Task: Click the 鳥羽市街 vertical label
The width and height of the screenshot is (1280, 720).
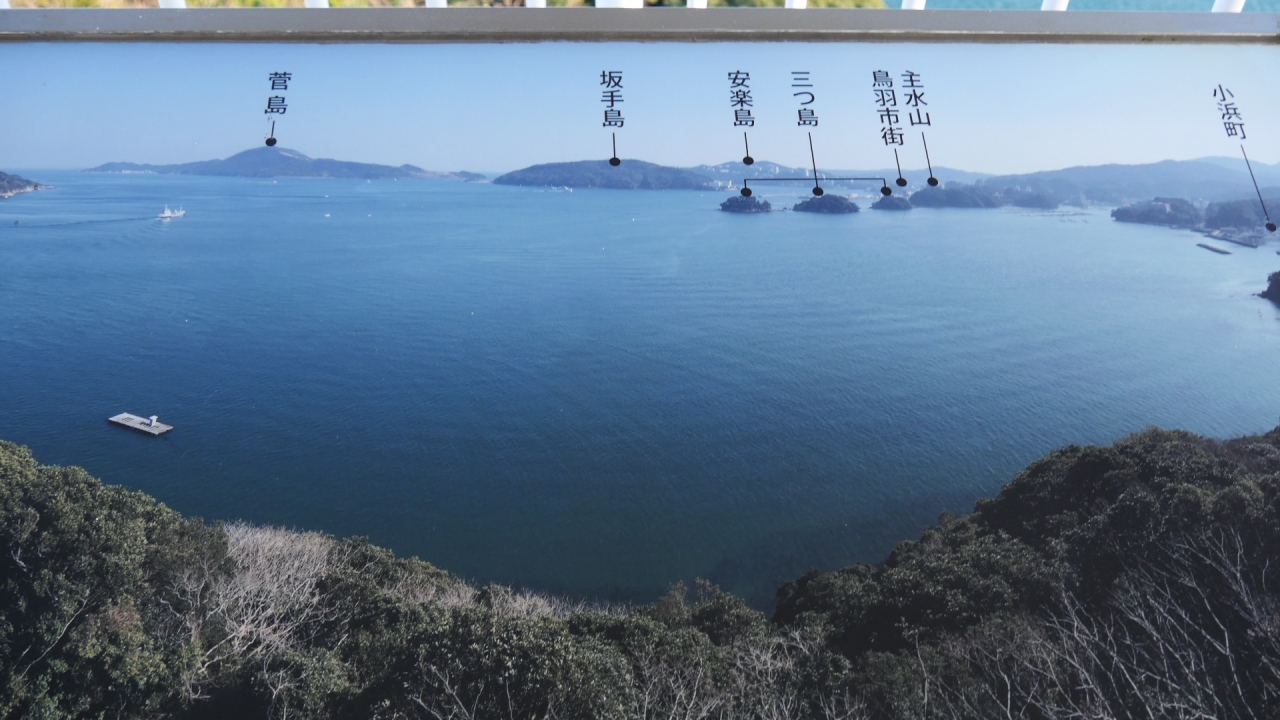Action: click(x=886, y=108)
